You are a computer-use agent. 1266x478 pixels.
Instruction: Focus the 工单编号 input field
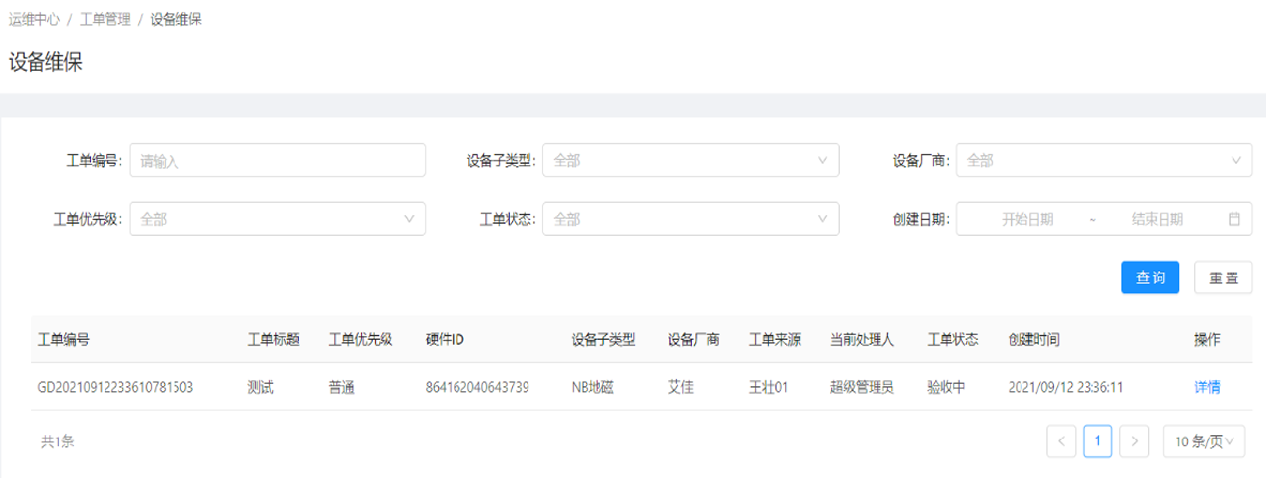click(277, 160)
